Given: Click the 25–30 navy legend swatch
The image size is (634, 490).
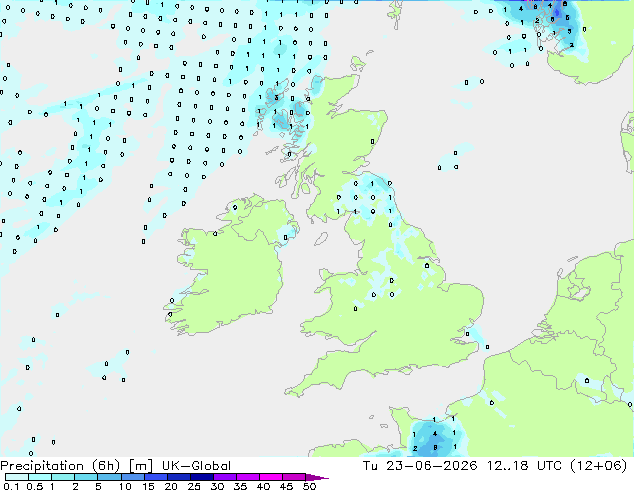Looking at the screenshot, I should click(x=201, y=477).
